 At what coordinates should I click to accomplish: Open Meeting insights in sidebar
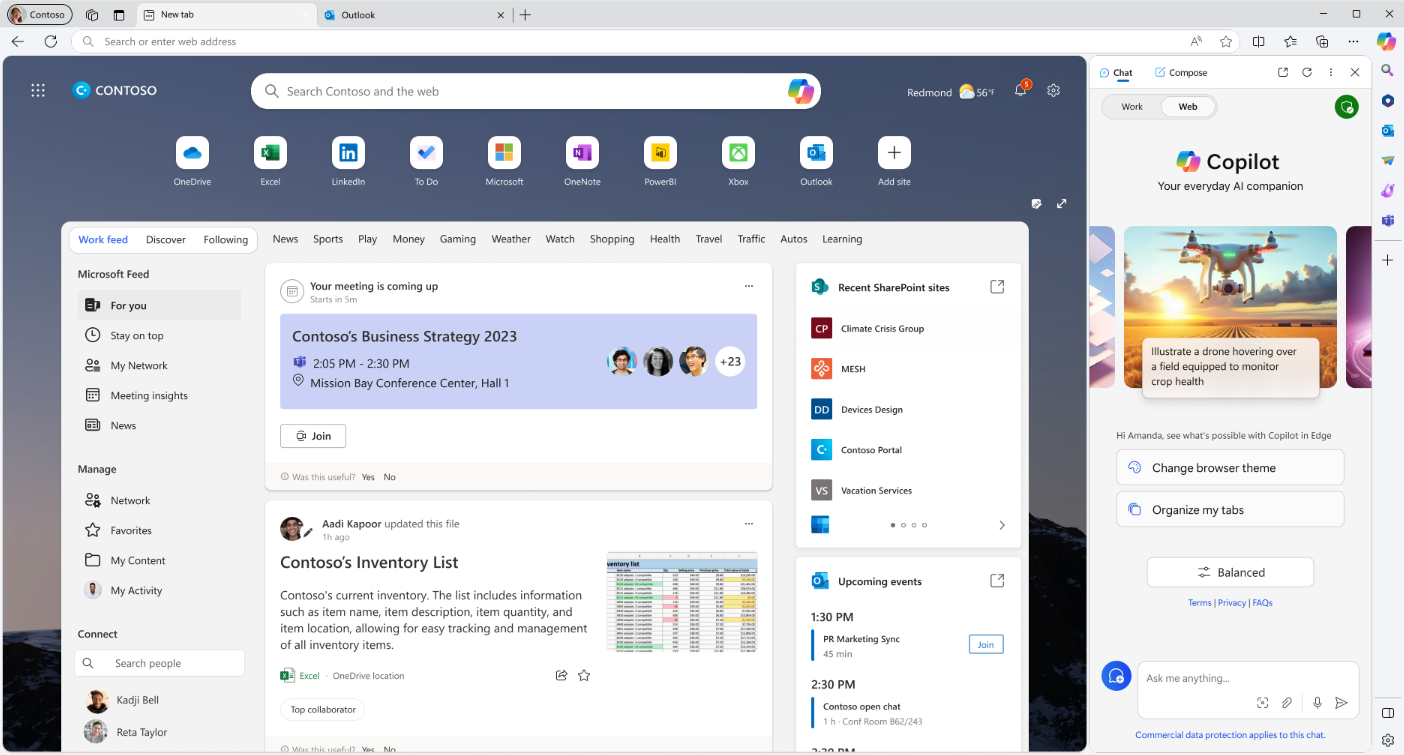pos(159,396)
